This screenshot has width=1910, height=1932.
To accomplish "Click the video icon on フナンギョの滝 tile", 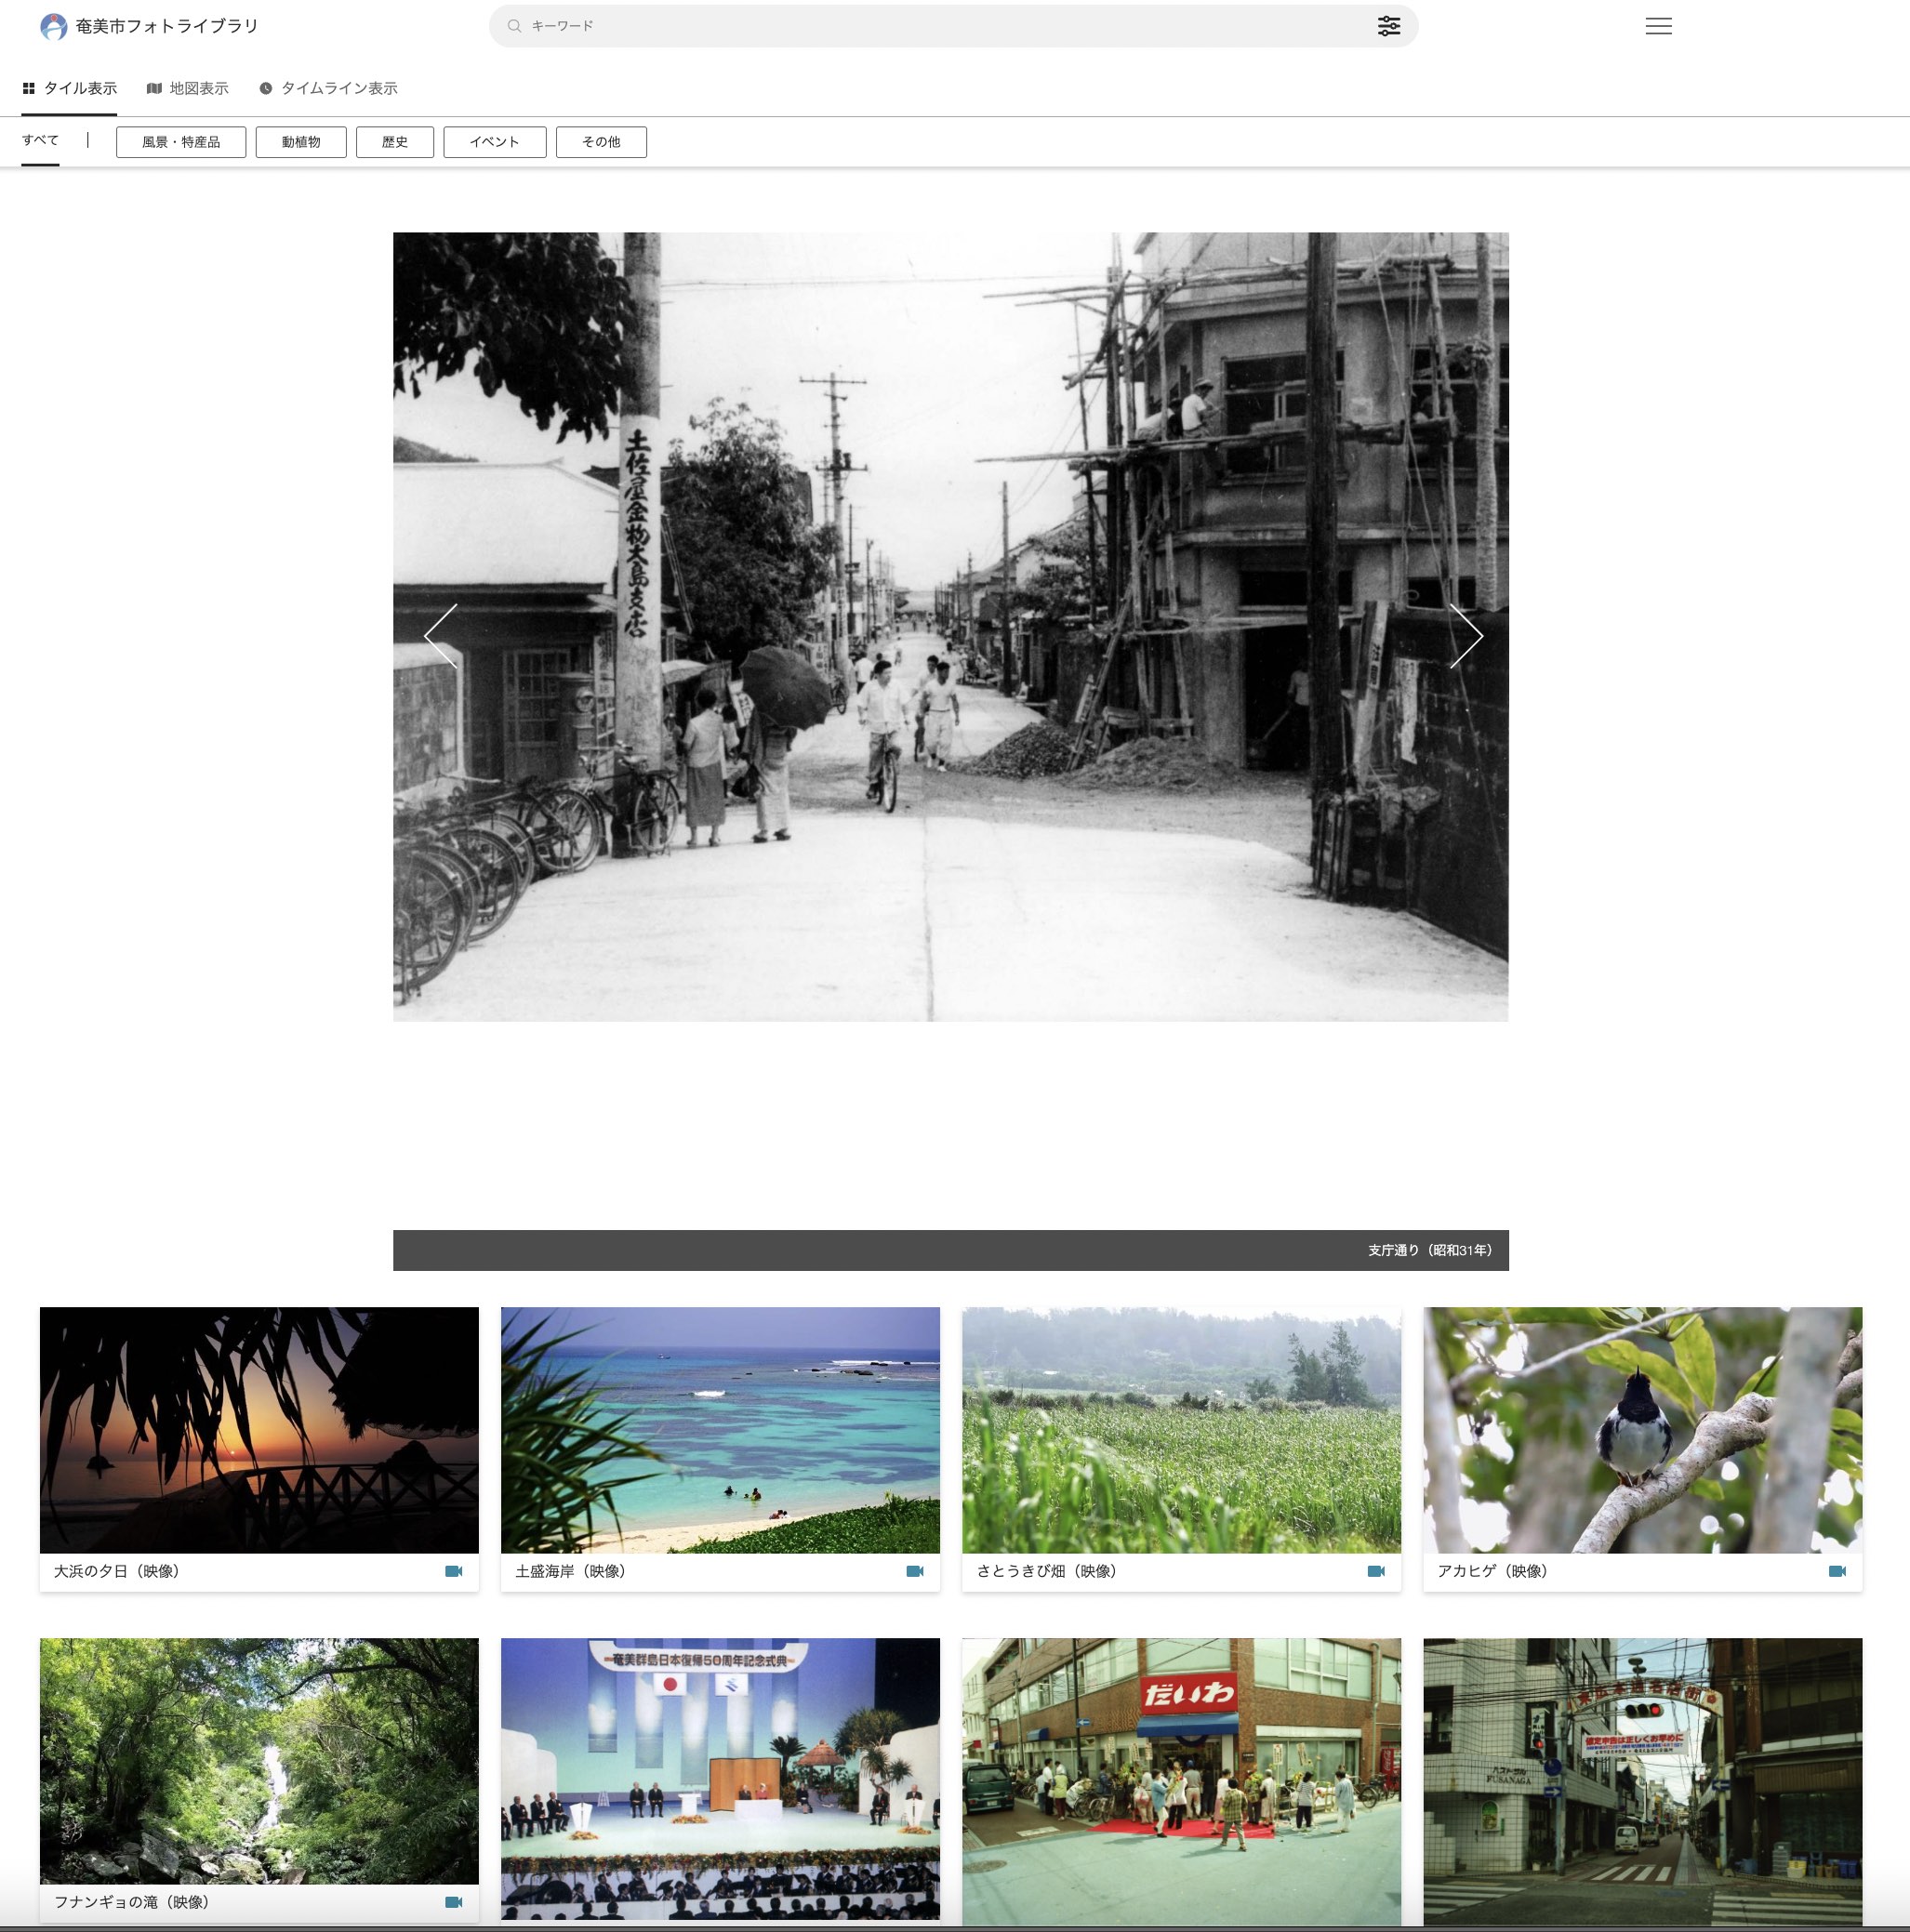I will point(454,1902).
